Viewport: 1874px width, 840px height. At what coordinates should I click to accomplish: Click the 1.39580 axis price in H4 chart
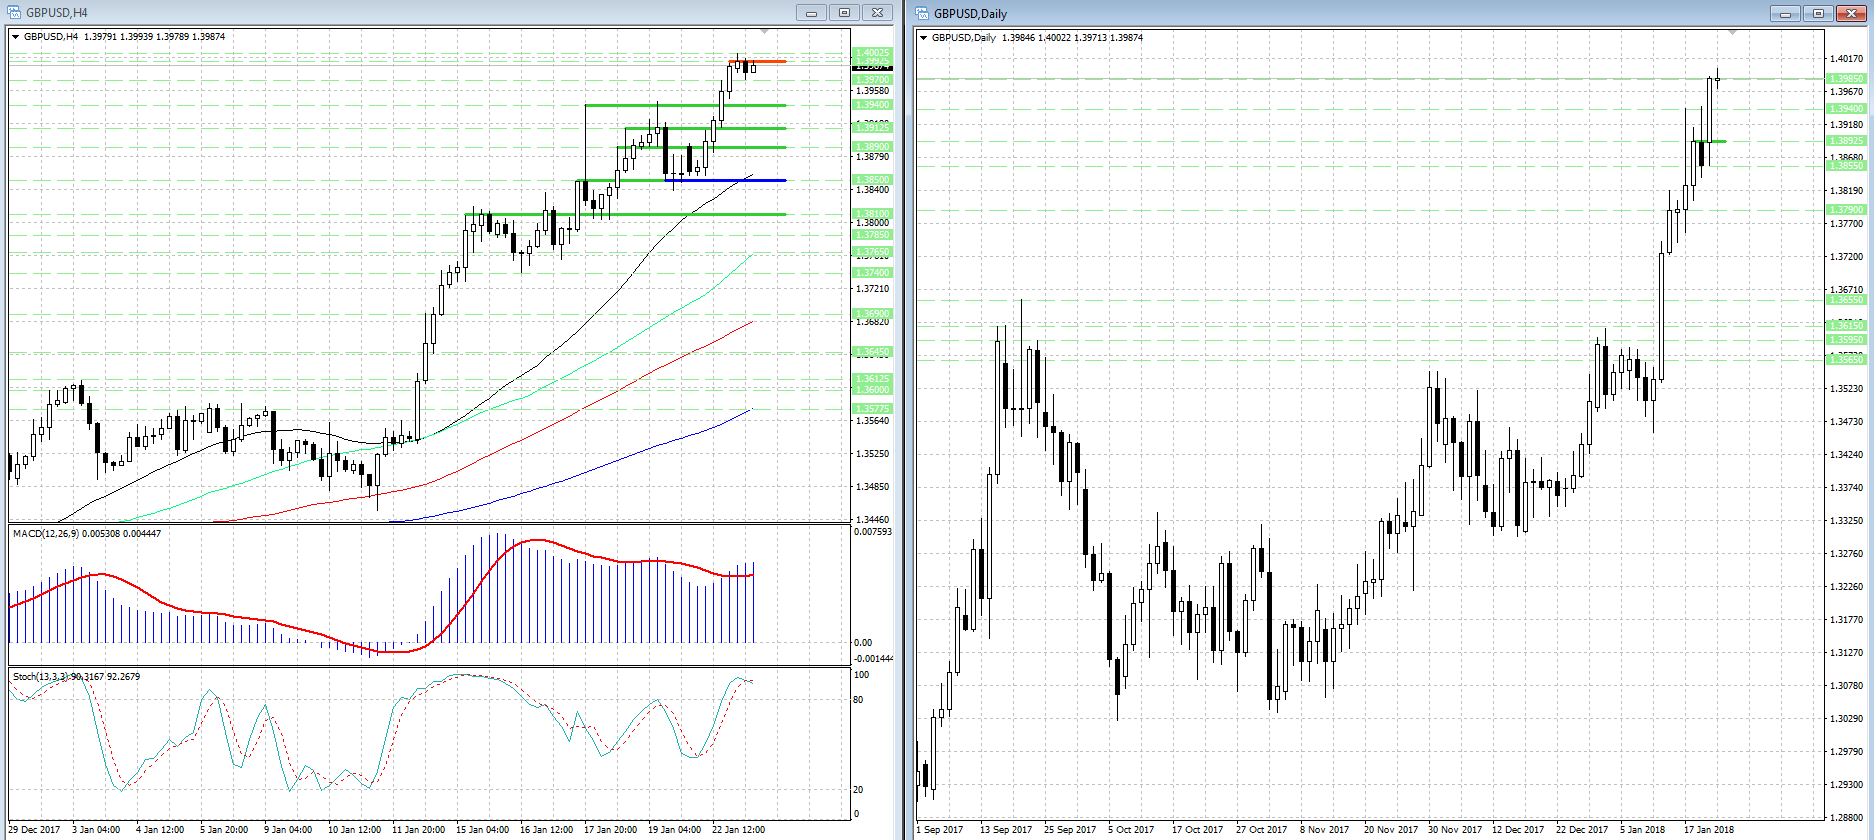click(x=872, y=91)
